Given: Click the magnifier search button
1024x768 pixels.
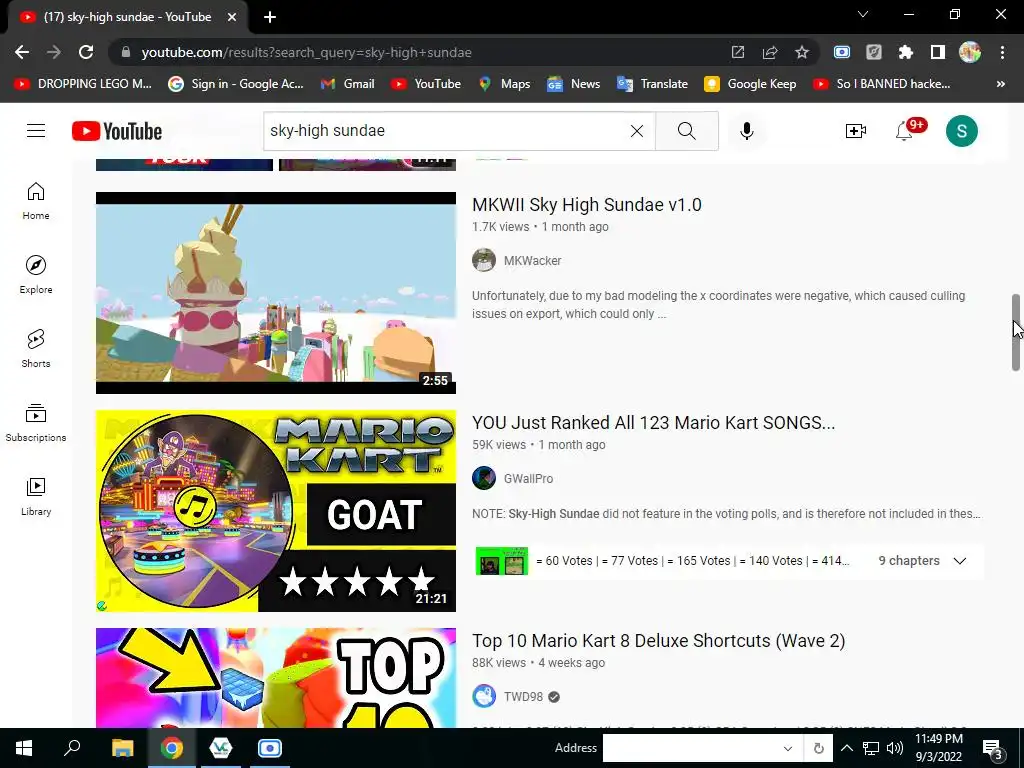Looking at the screenshot, I should tap(686, 131).
